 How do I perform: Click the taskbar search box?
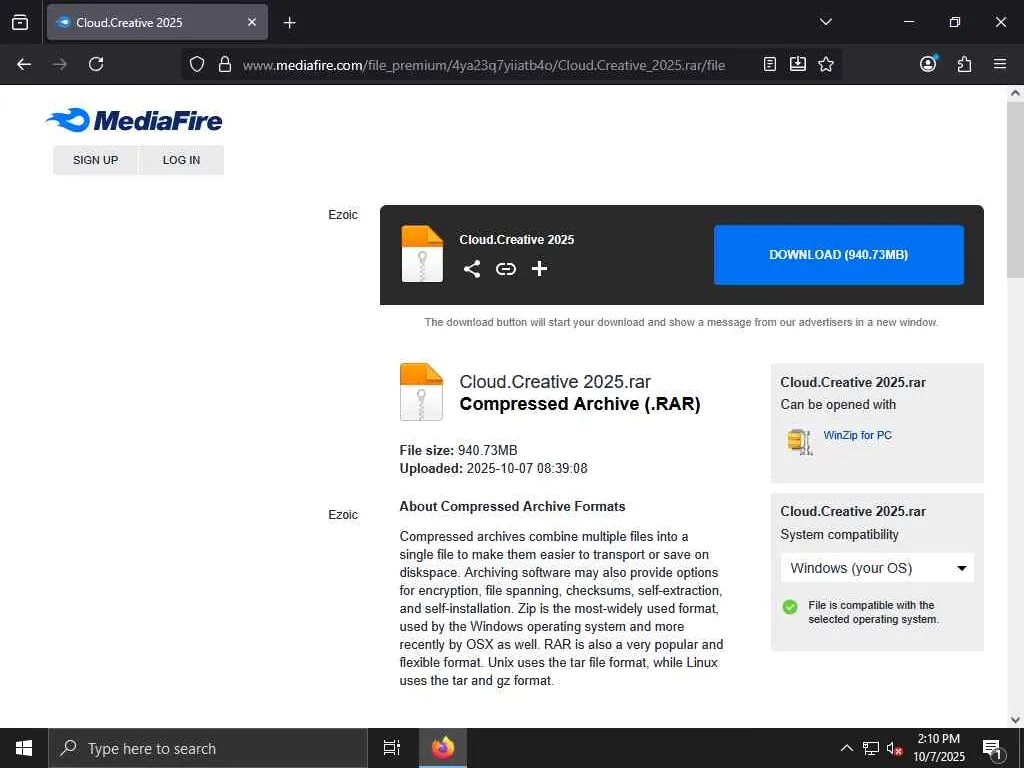208,748
